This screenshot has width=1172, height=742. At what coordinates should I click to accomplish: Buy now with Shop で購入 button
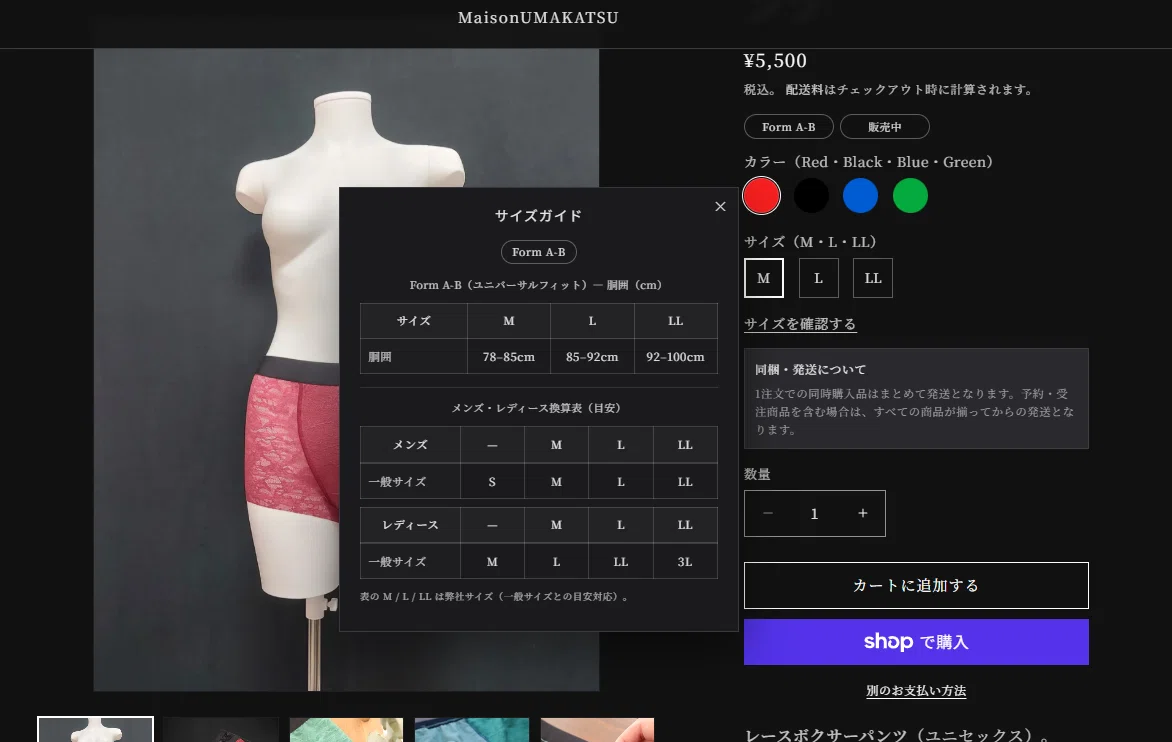916,642
